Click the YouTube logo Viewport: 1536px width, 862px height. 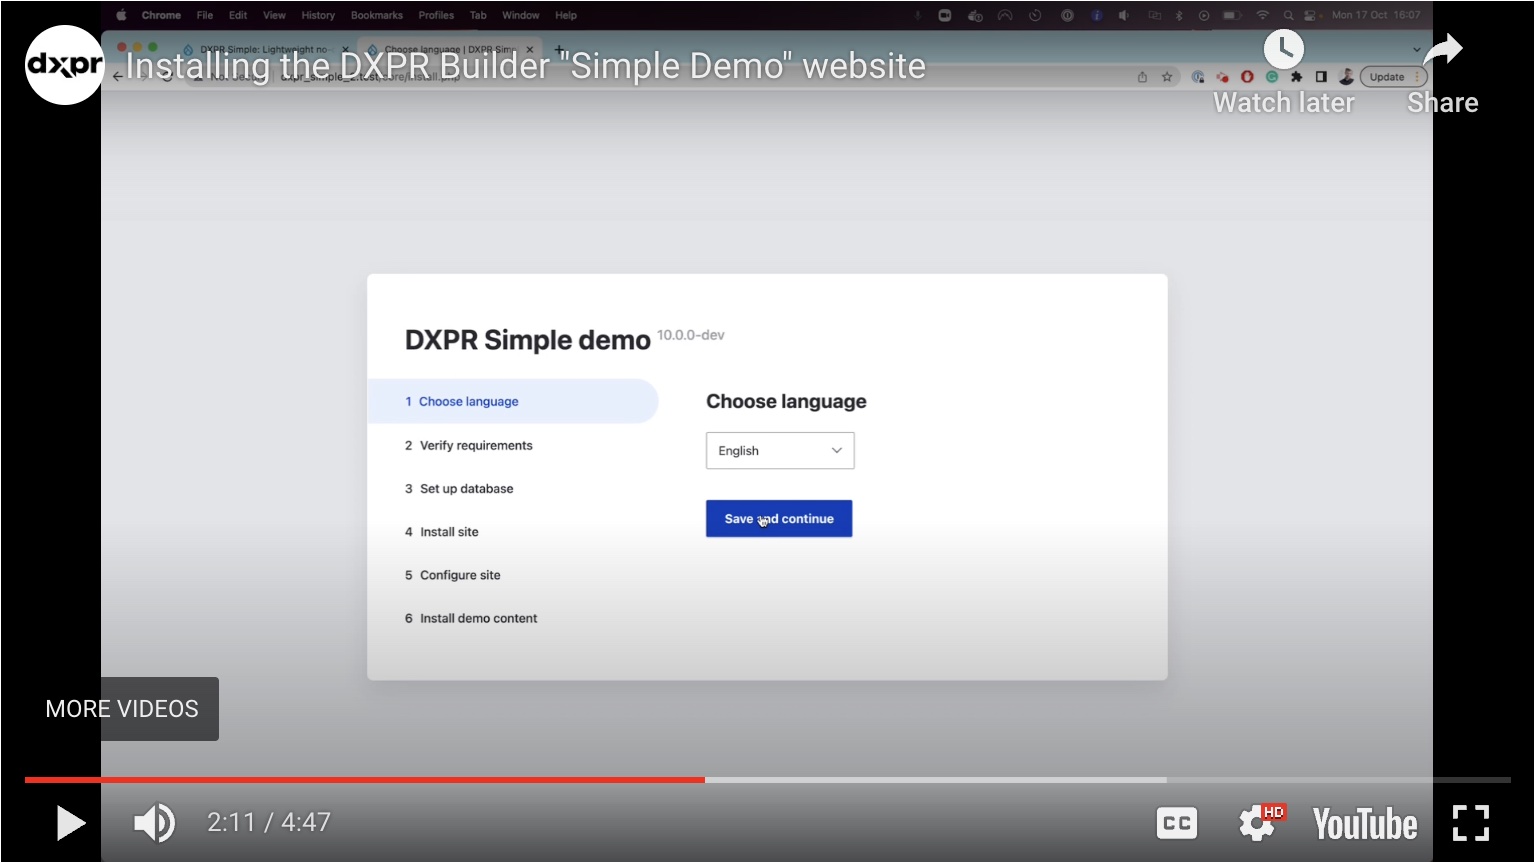(1364, 822)
